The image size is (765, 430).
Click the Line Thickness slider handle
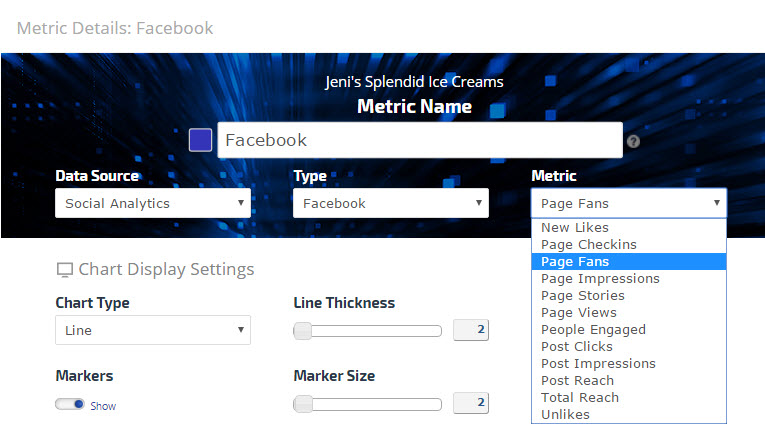pyautogui.click(x=303, y=331)
